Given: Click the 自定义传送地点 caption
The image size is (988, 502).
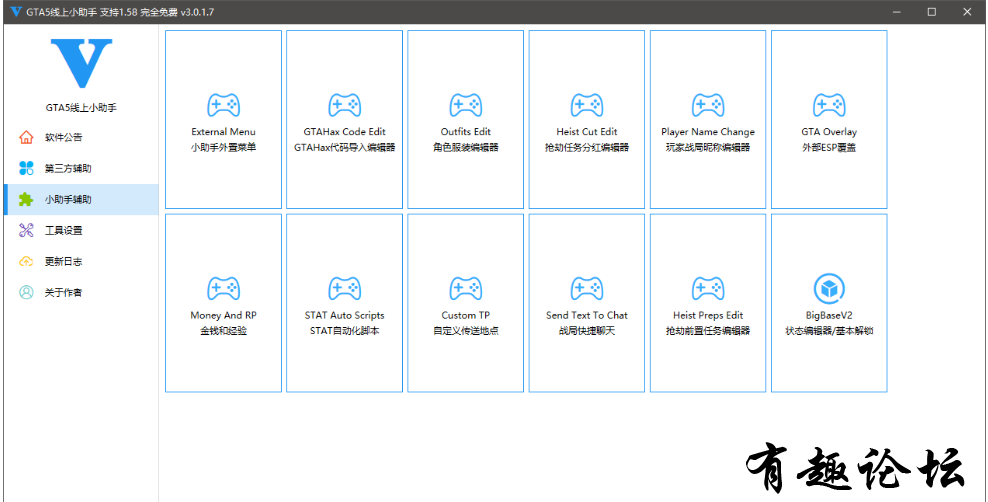Looking at the screenshot, I should tap(466, 331).
